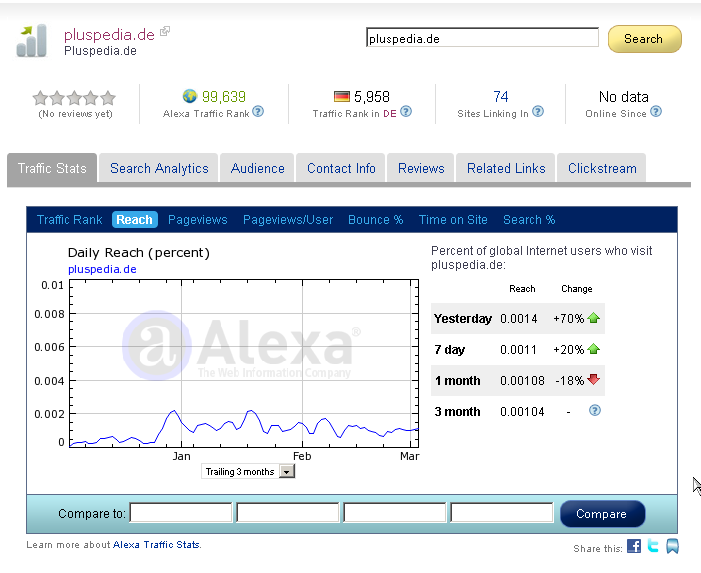Viewport: 701px width, 573px height.
Task: Click the first Compare to input field
Action: tap(181, 512)
